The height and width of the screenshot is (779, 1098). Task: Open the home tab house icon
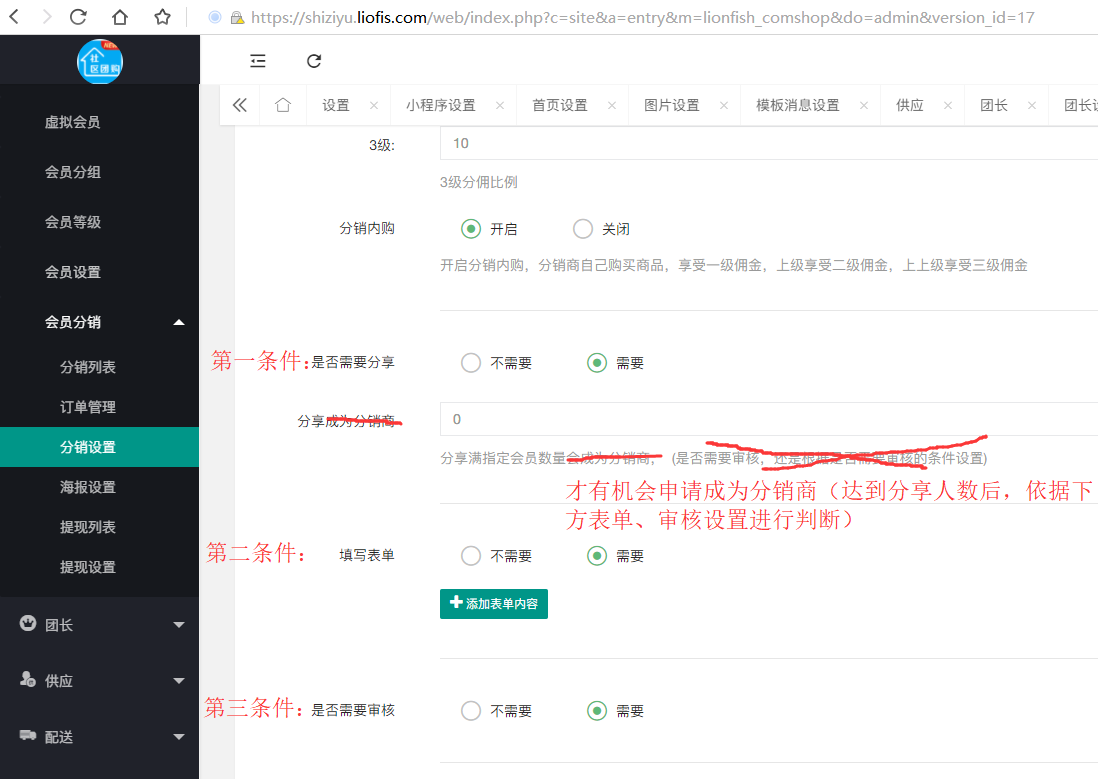pos(283,105)
